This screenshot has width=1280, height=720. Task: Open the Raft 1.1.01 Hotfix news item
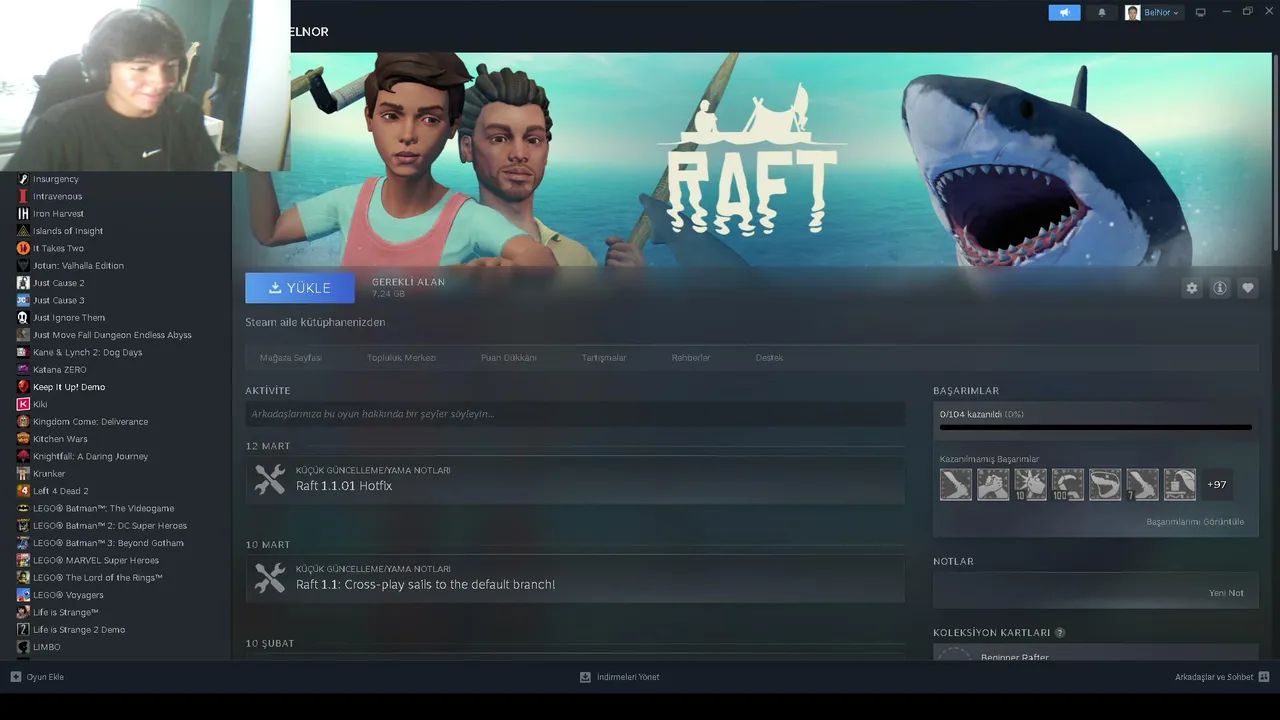tap(575, 480)
